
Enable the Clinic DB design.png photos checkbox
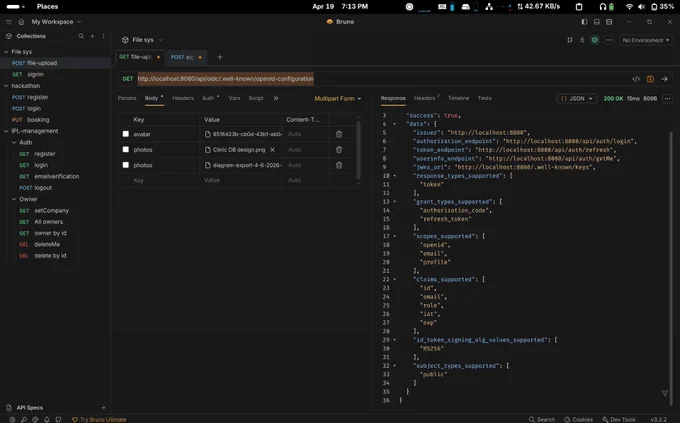(x=126, y=149)
